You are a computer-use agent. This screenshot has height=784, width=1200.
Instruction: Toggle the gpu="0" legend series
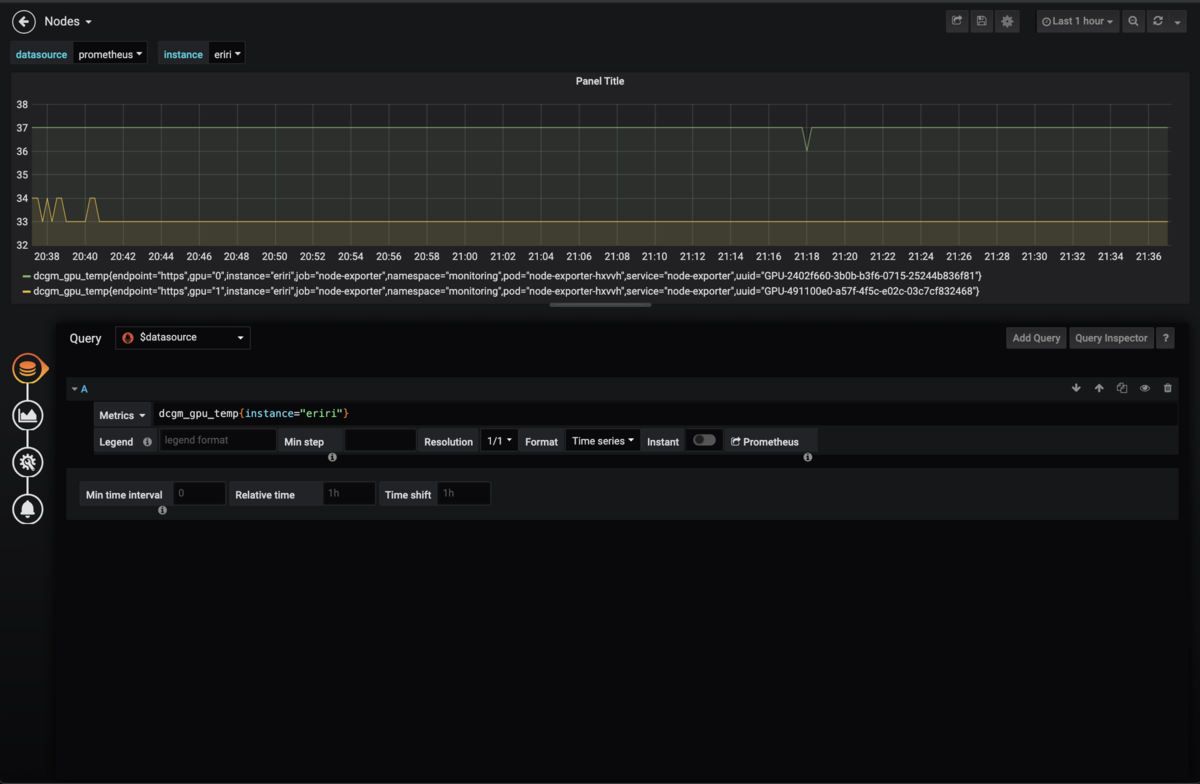point(507,275)
